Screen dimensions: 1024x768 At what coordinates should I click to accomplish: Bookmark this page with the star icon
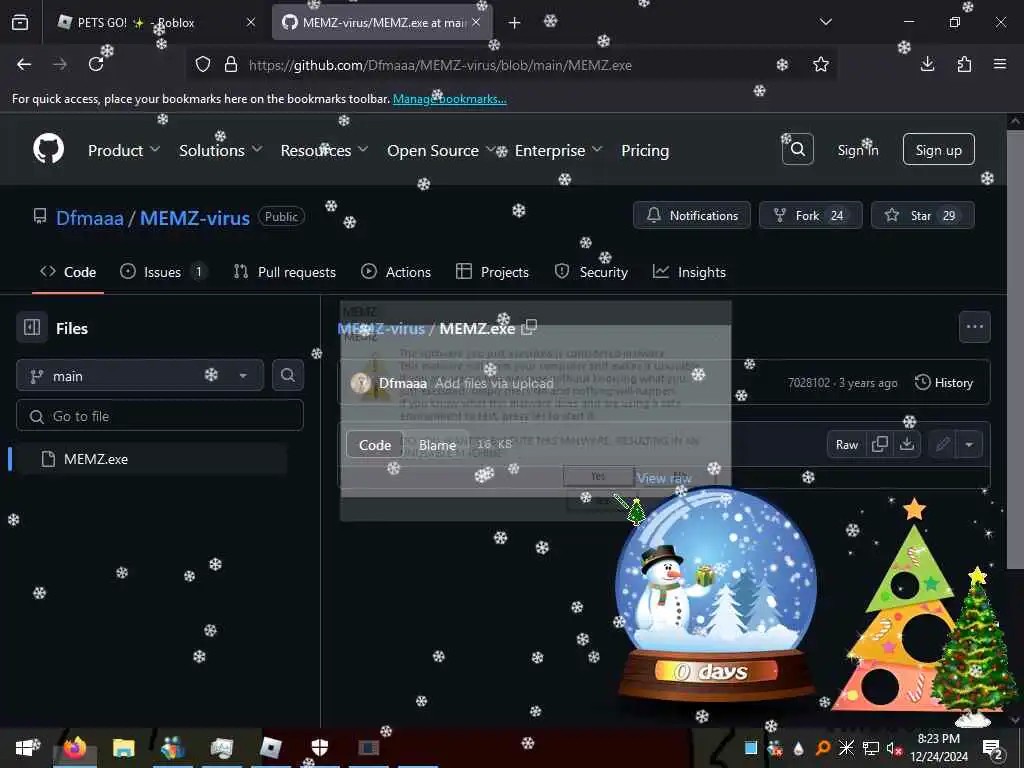coord(821,64)
